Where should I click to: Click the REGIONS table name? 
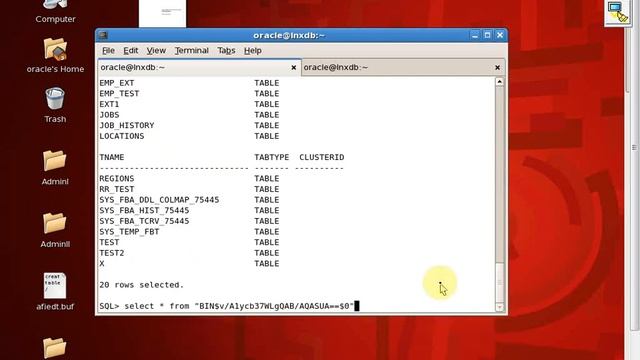117,178
